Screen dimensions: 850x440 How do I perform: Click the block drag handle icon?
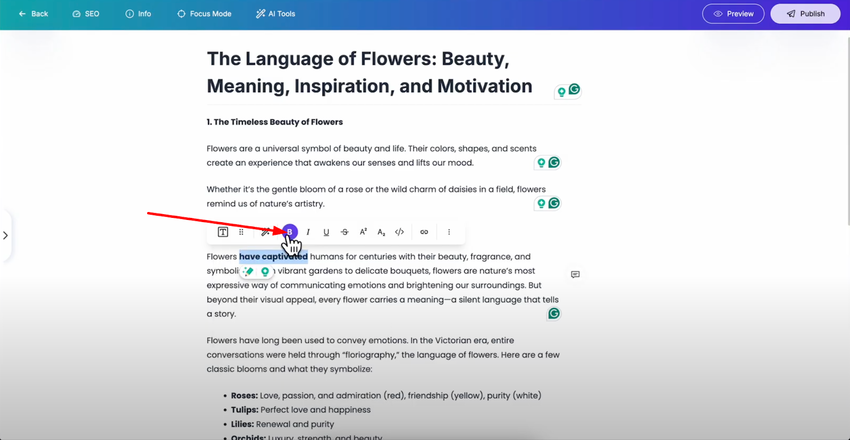coord(241,232)
